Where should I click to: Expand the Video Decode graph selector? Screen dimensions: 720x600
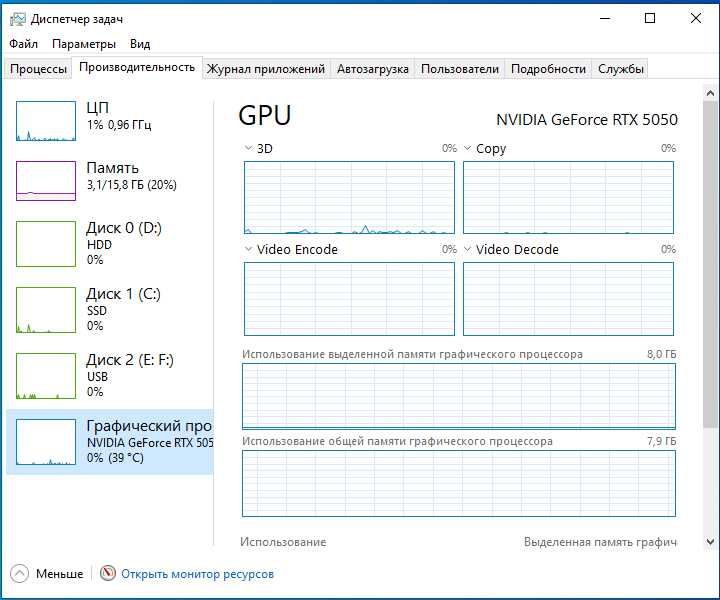[x=468, y=249]
